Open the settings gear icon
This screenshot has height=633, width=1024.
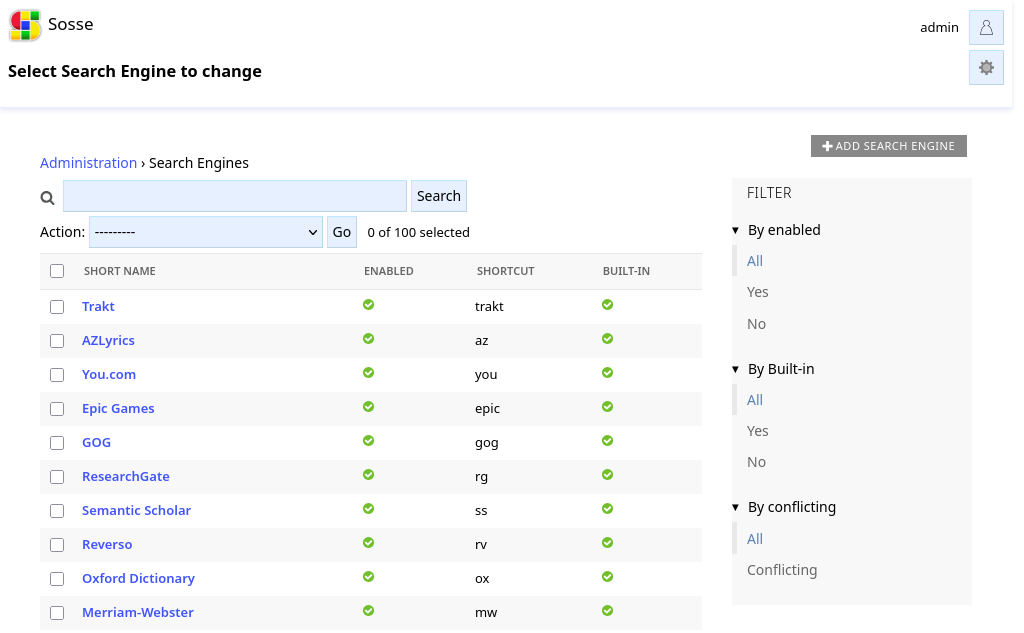[x=986, y=67]
